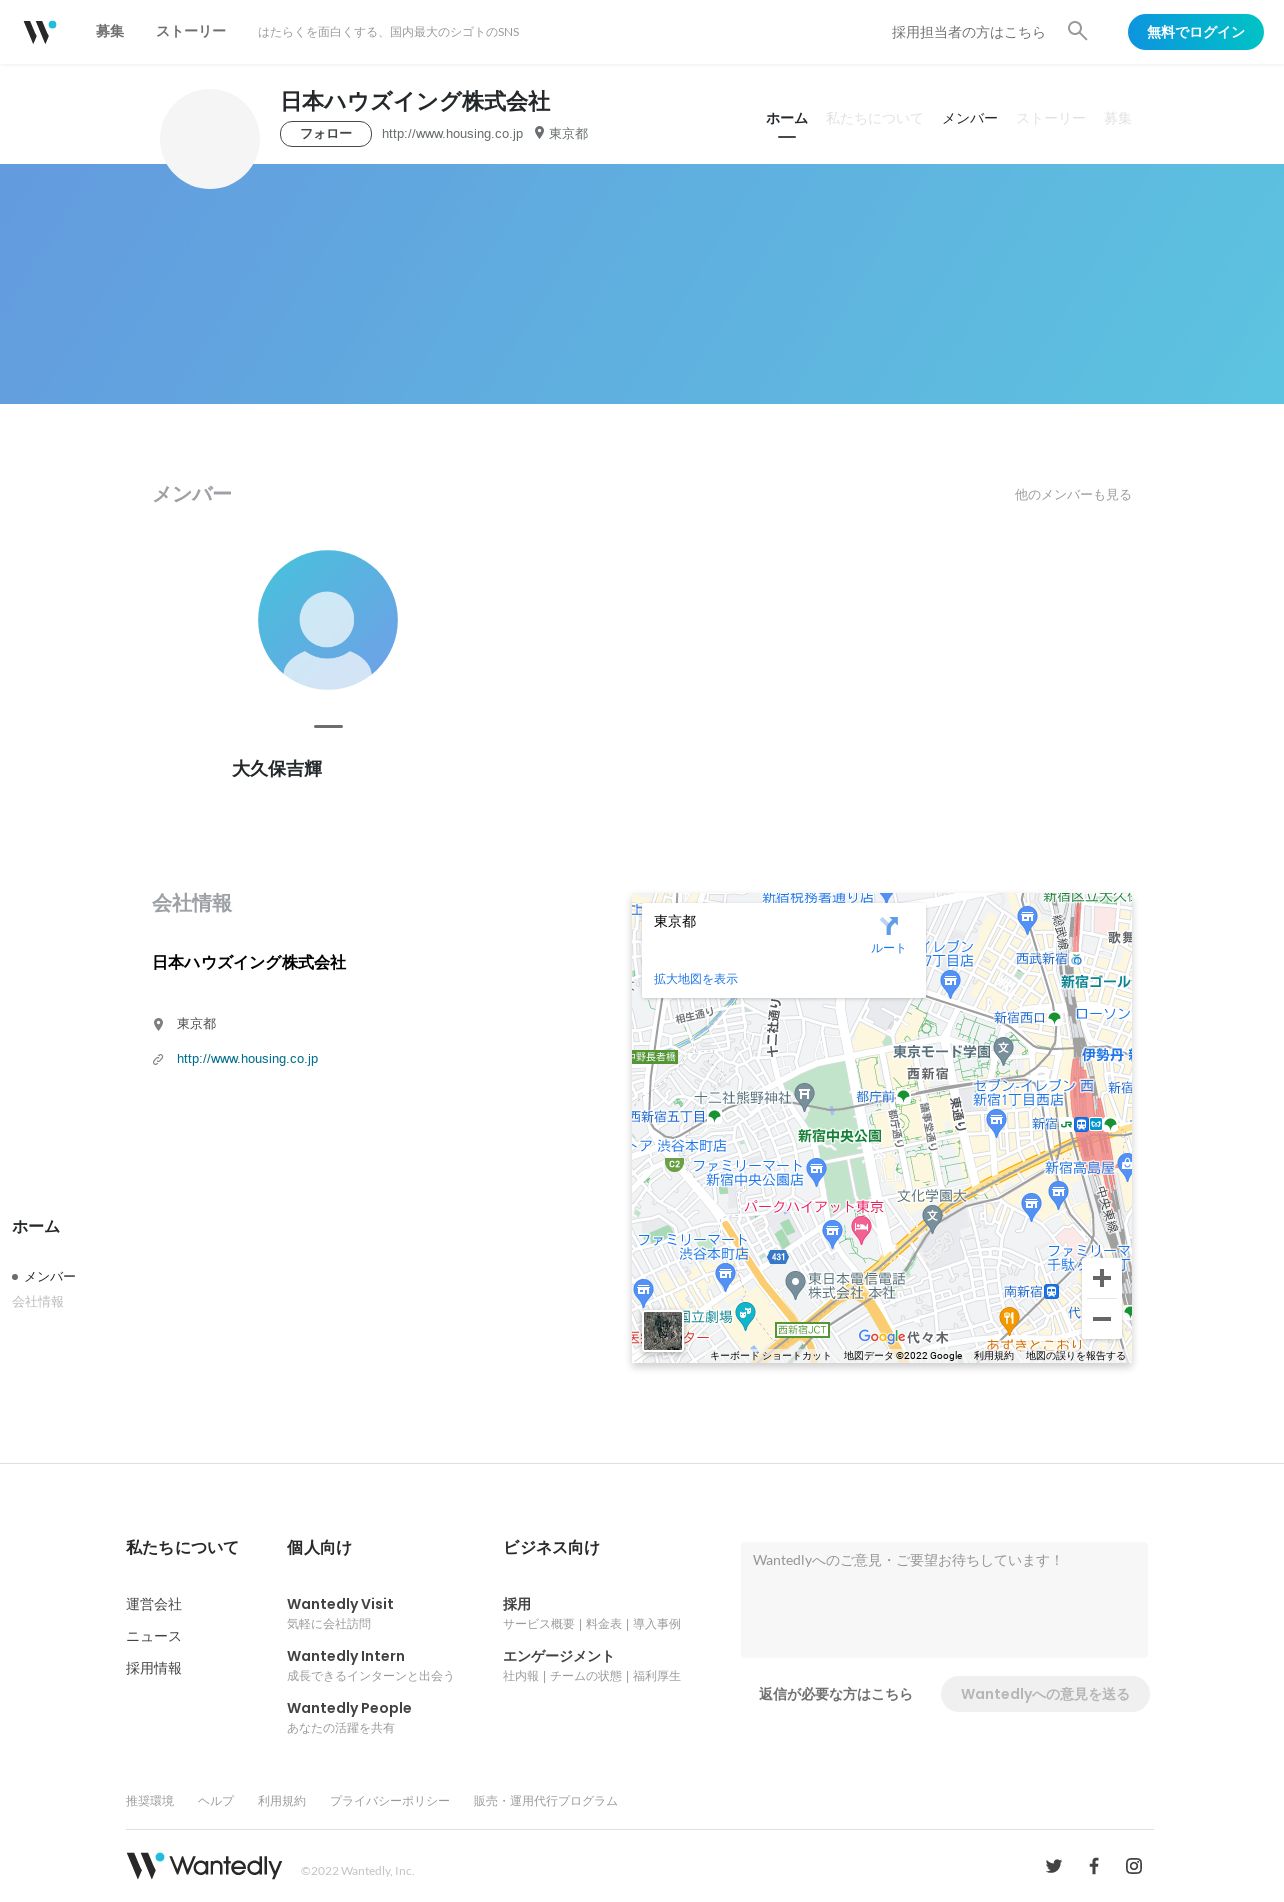This screenshot has height=1902, width=1284.
Task: Open Wantedly Twitter page icon
Action: coord(1053,1866)
